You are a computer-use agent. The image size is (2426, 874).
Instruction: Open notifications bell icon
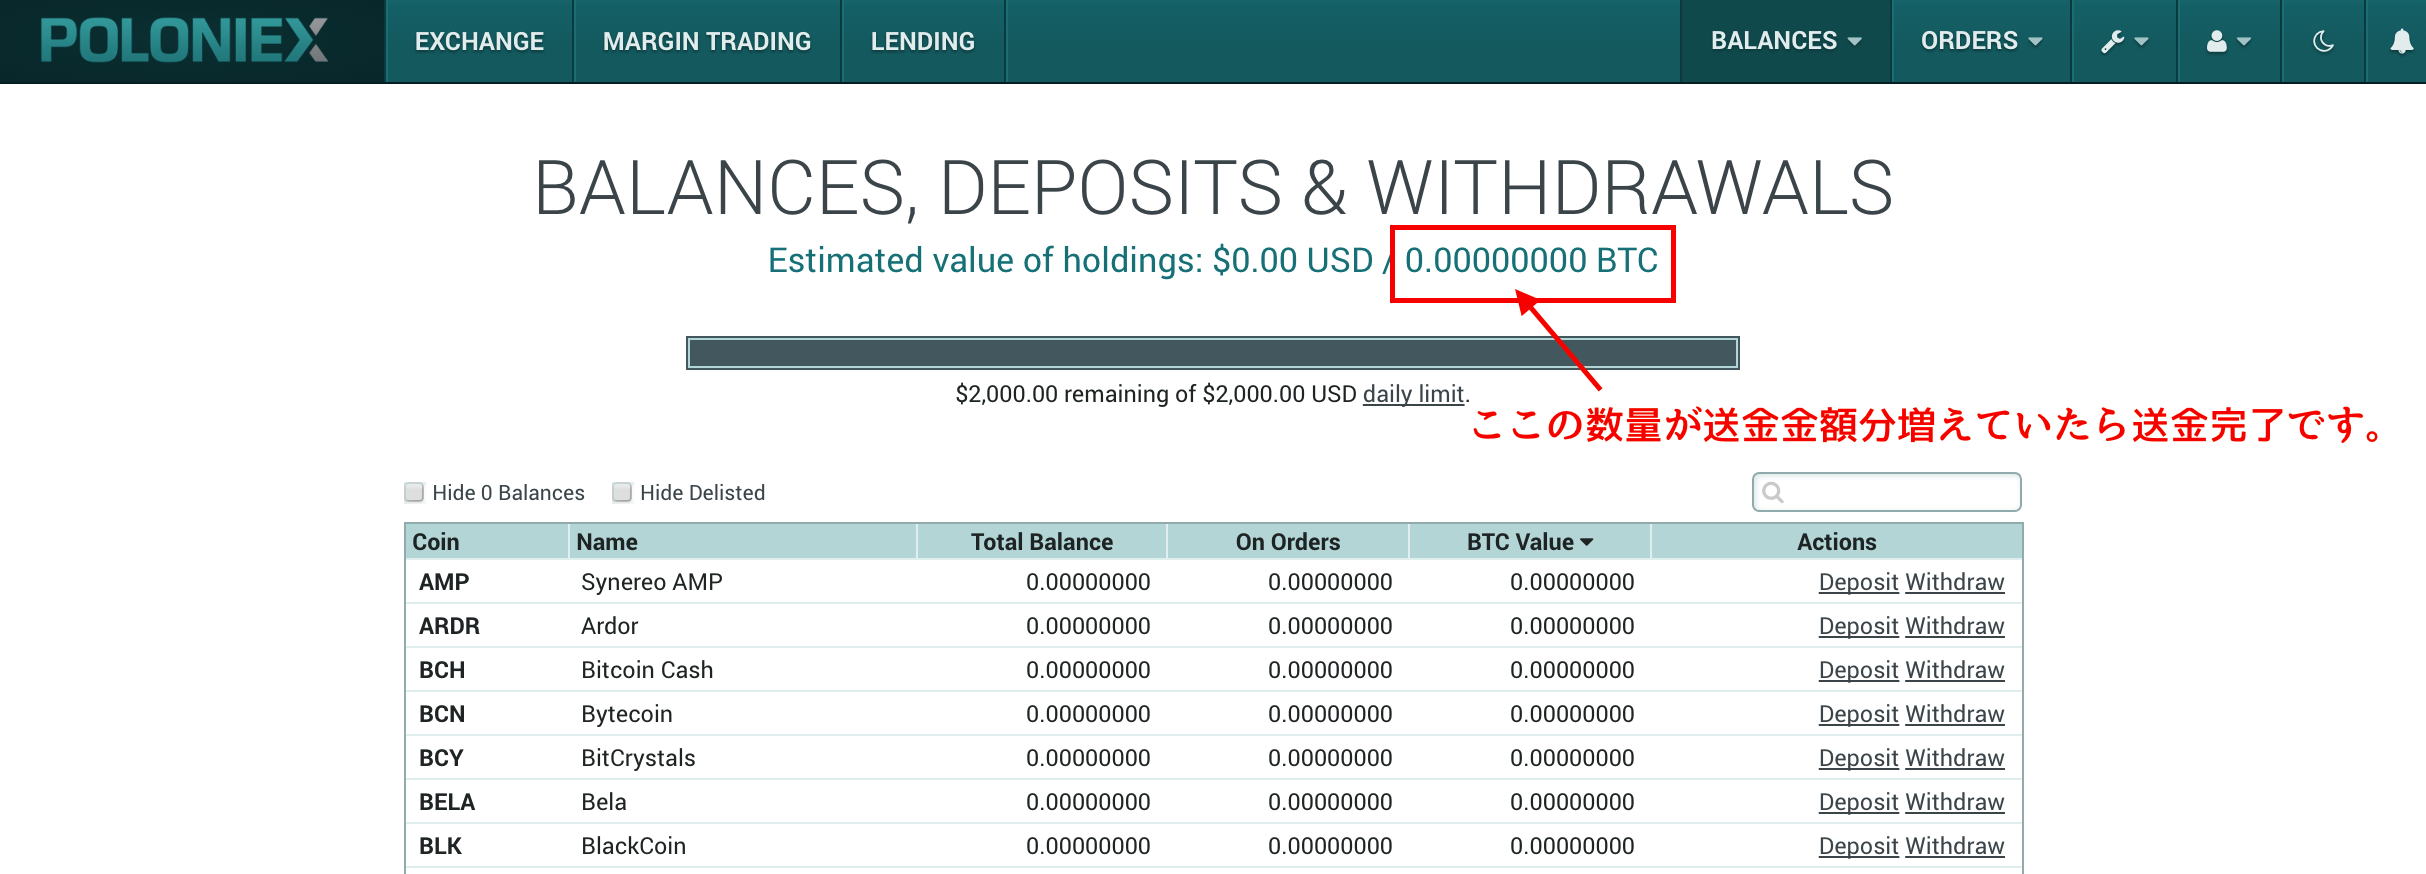point(2401,41)
